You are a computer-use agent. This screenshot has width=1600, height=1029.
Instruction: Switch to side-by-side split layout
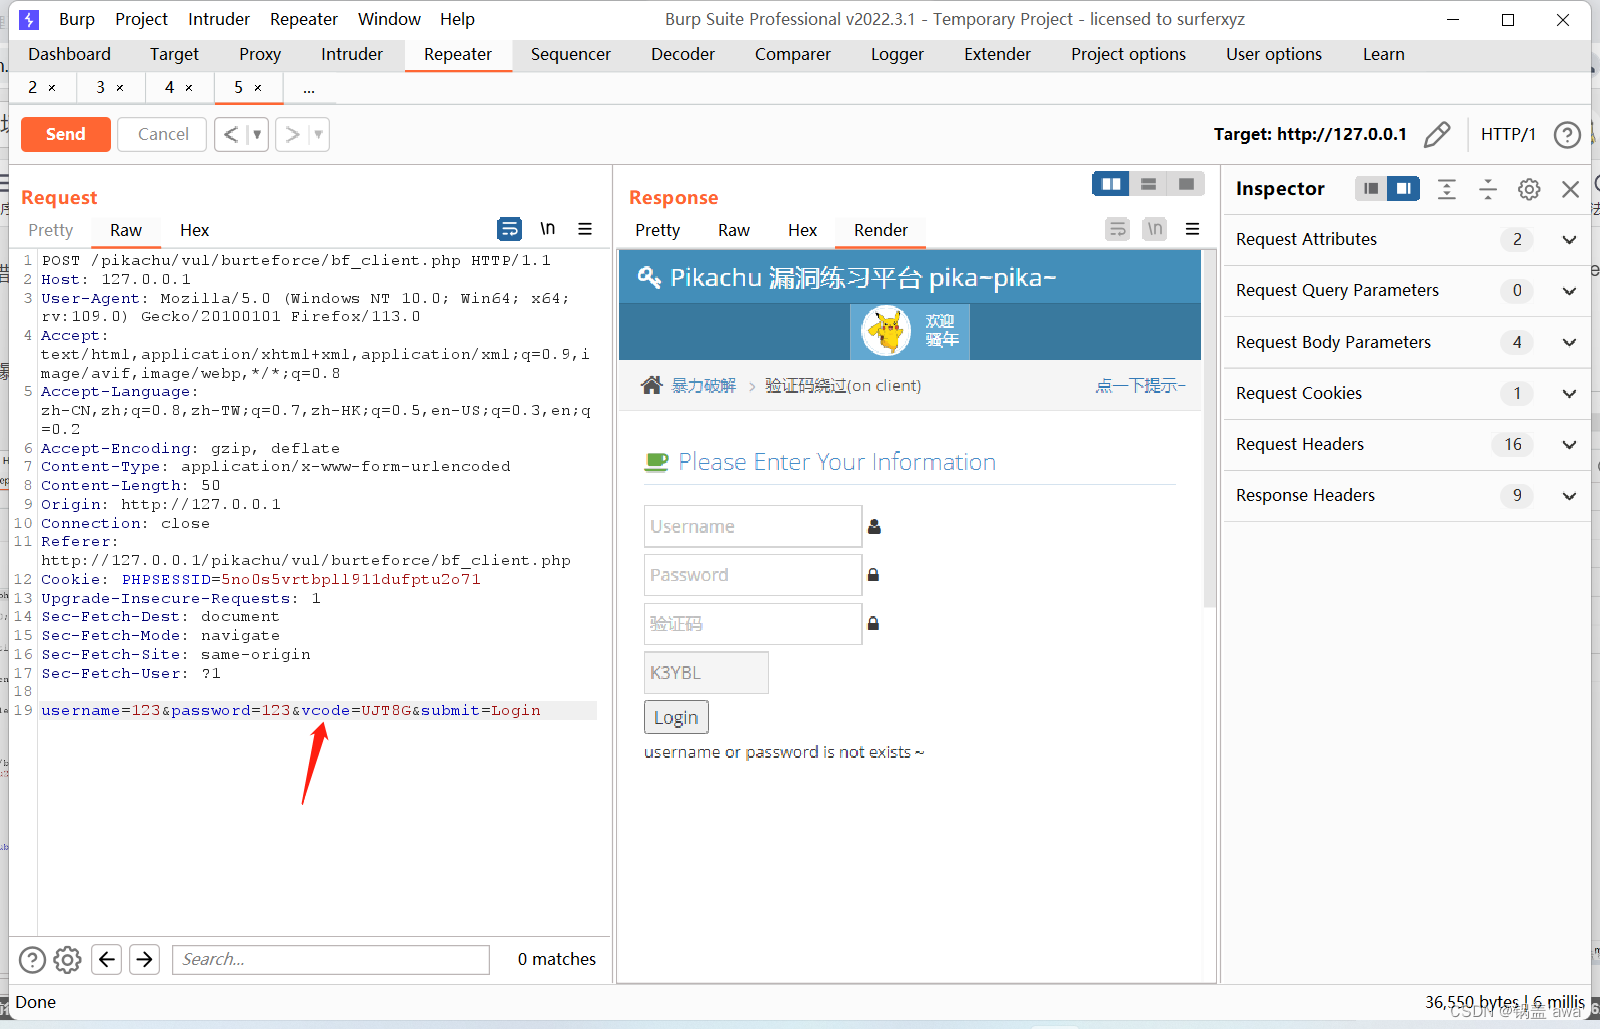pos(1111,184)
